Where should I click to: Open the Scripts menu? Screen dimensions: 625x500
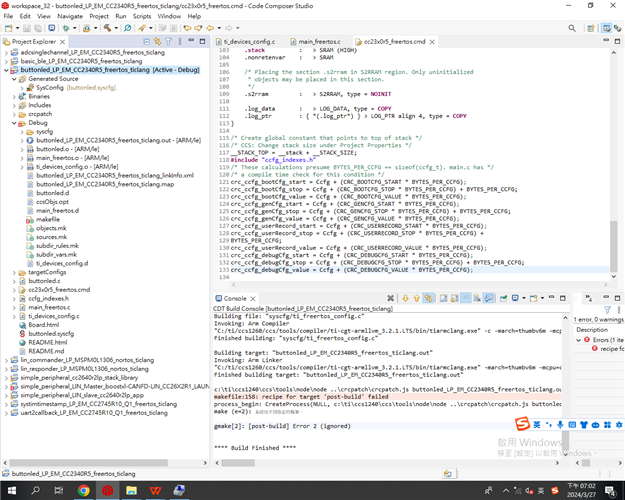click(x=142, y=16)
